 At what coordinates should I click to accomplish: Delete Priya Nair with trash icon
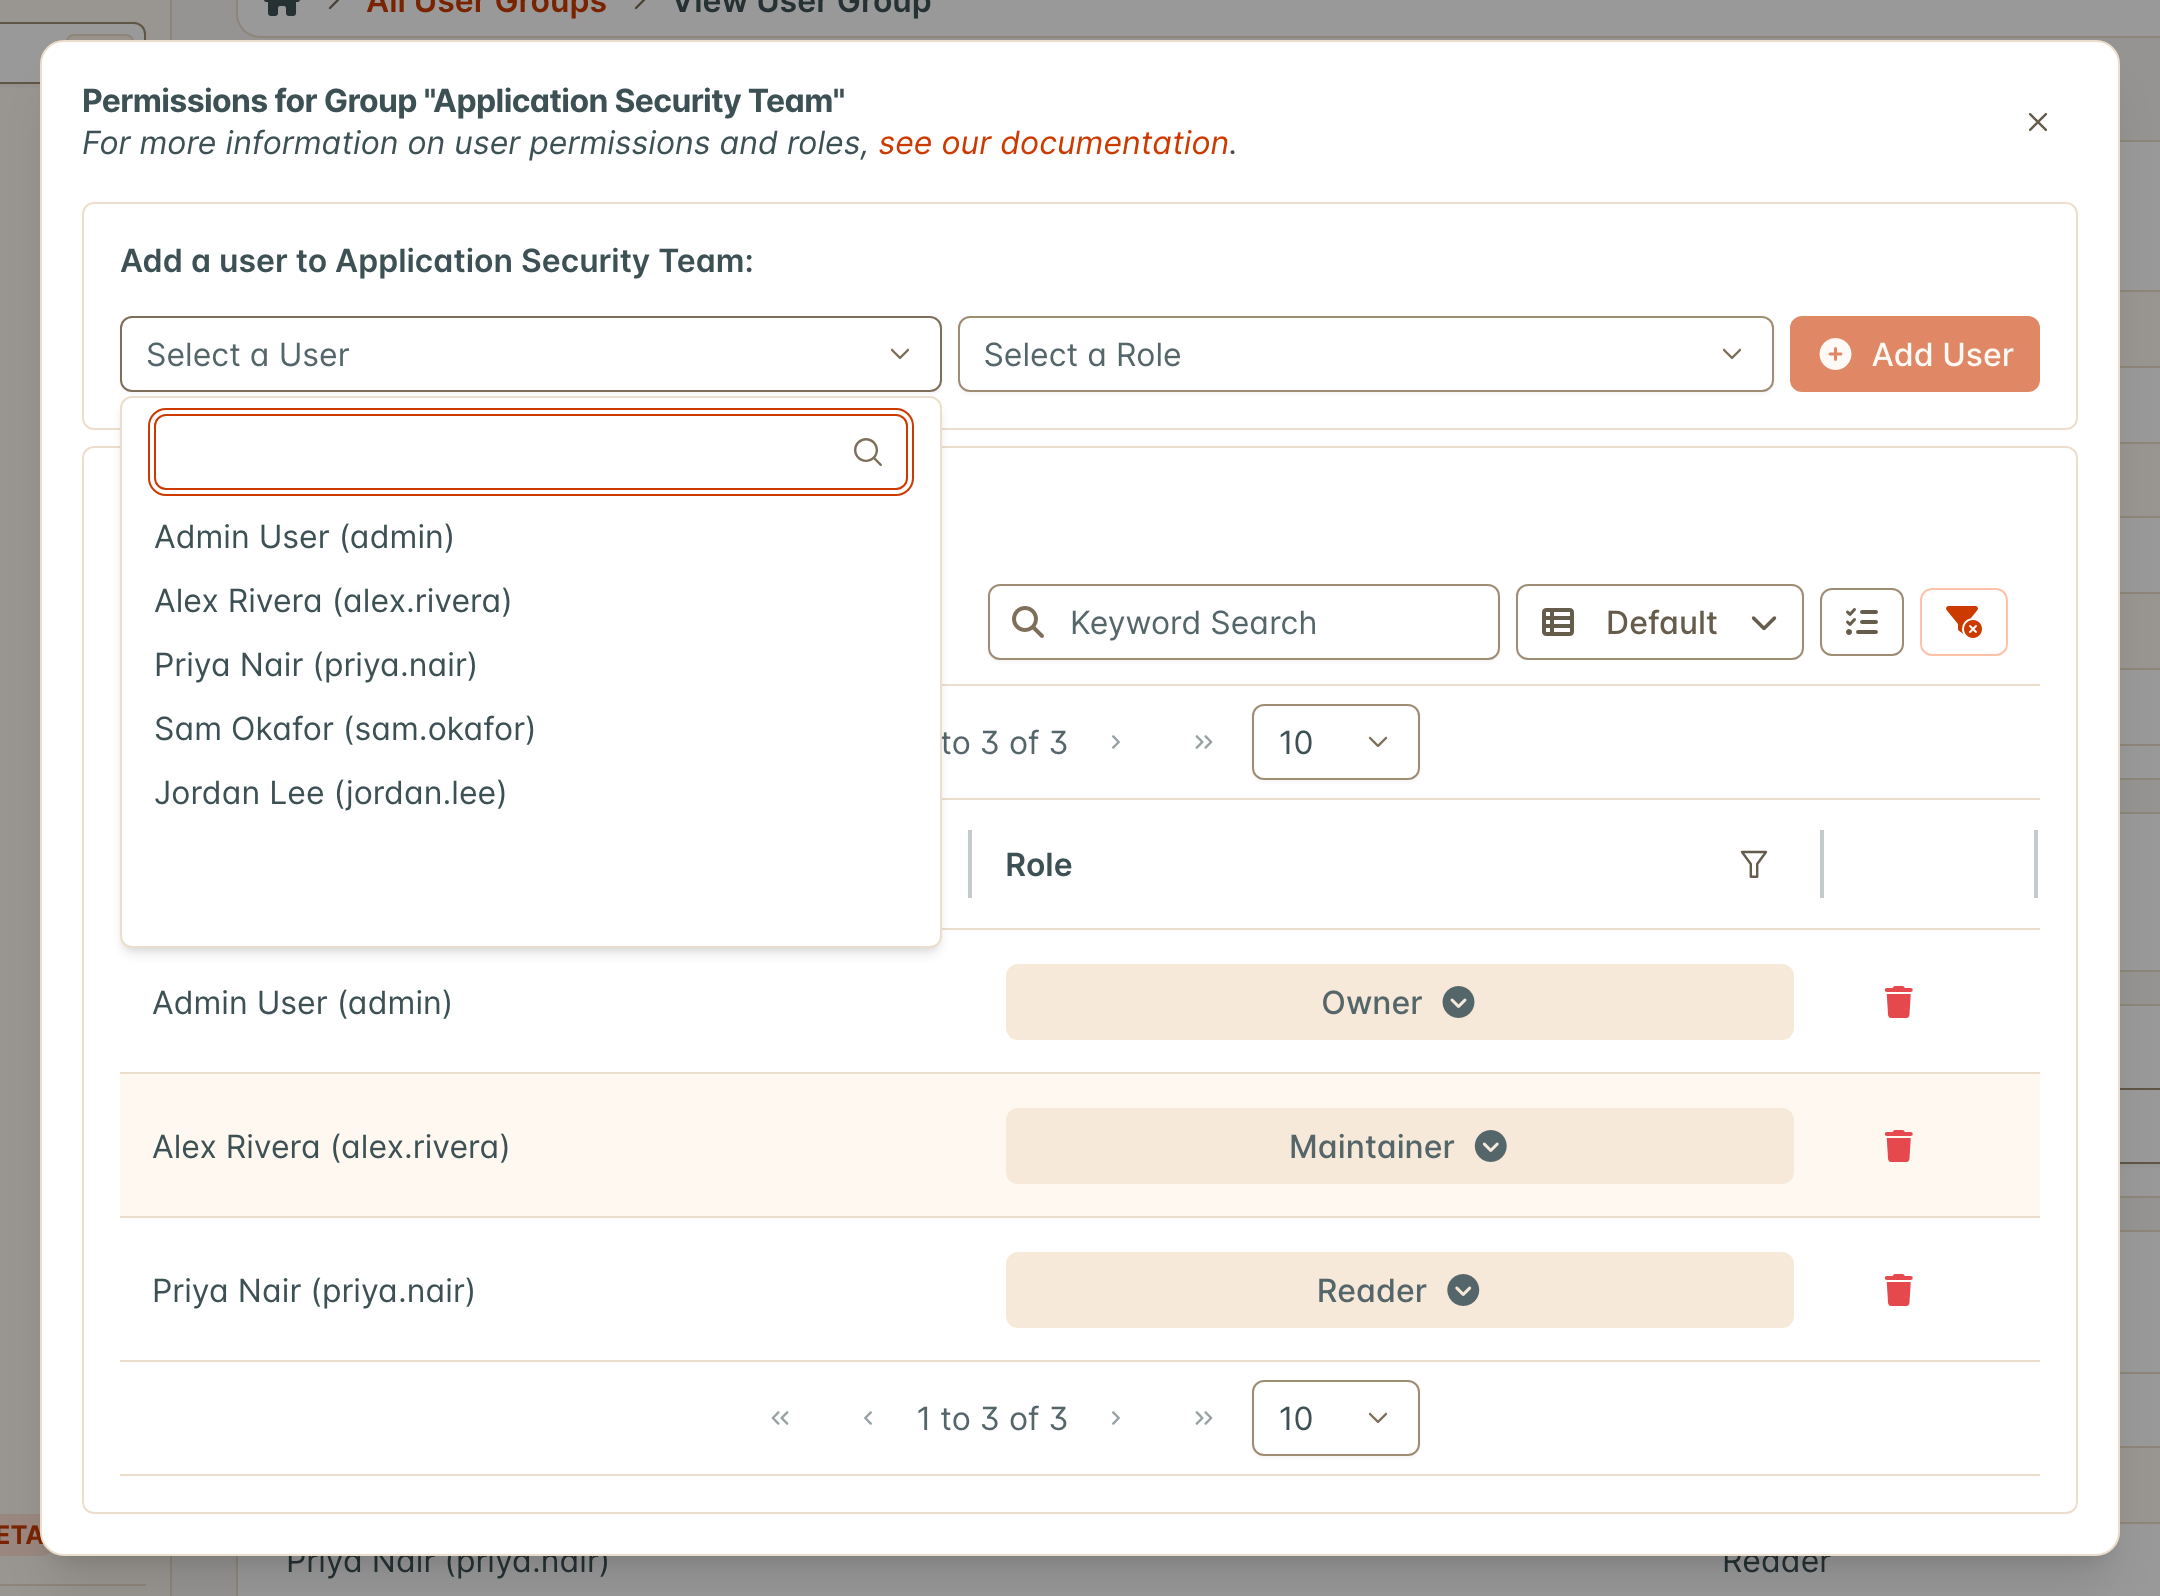[1898, 1290]
